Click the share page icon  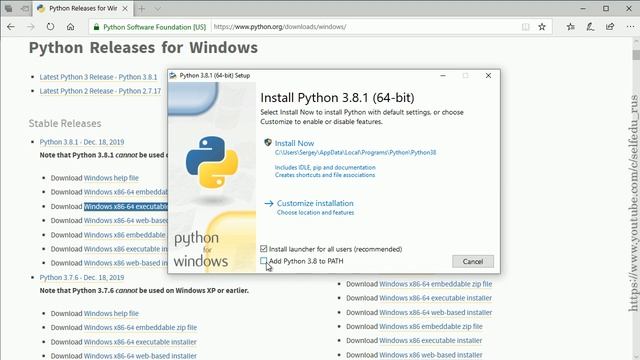click(610, 27)
